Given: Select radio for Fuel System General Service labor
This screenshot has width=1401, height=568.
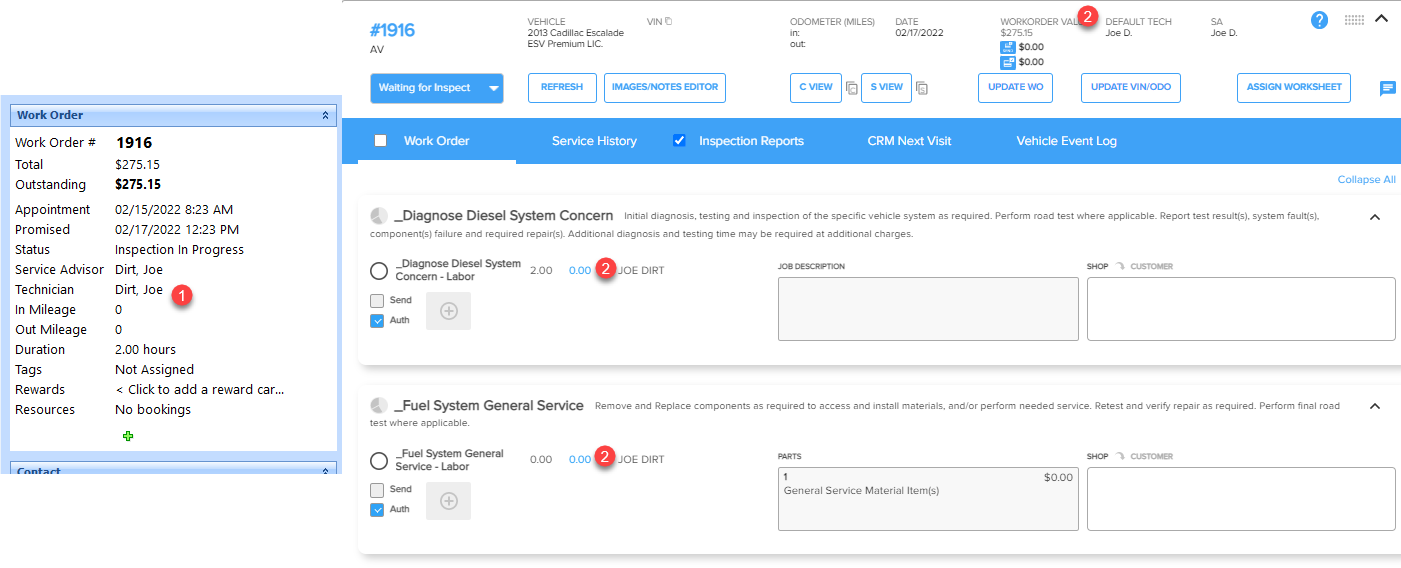Looking at the screenshot, I should (x=379, y=461).
